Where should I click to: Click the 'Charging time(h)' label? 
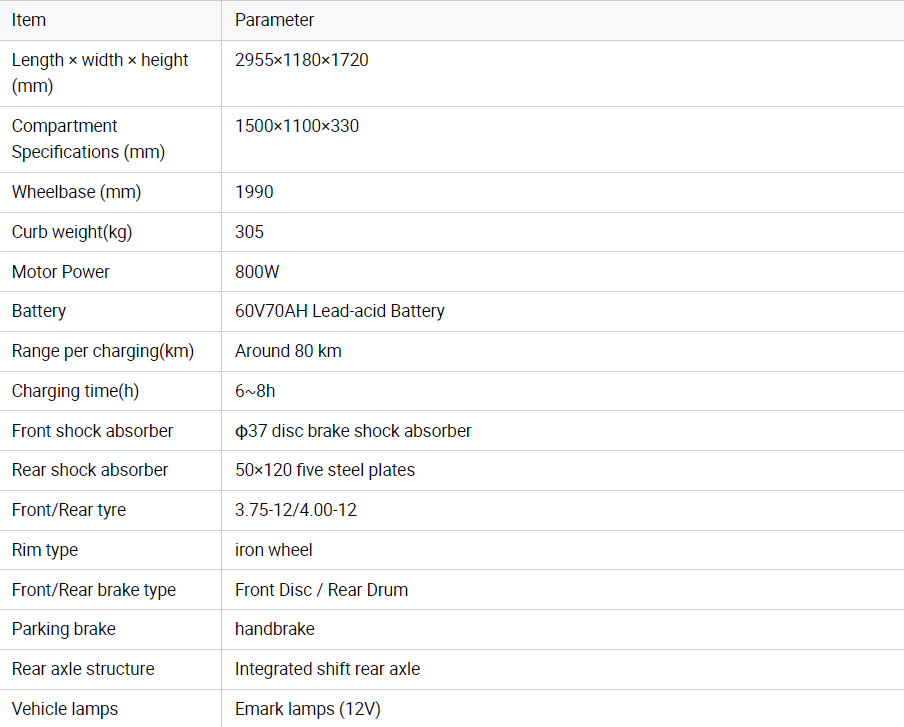click(75, 391)
